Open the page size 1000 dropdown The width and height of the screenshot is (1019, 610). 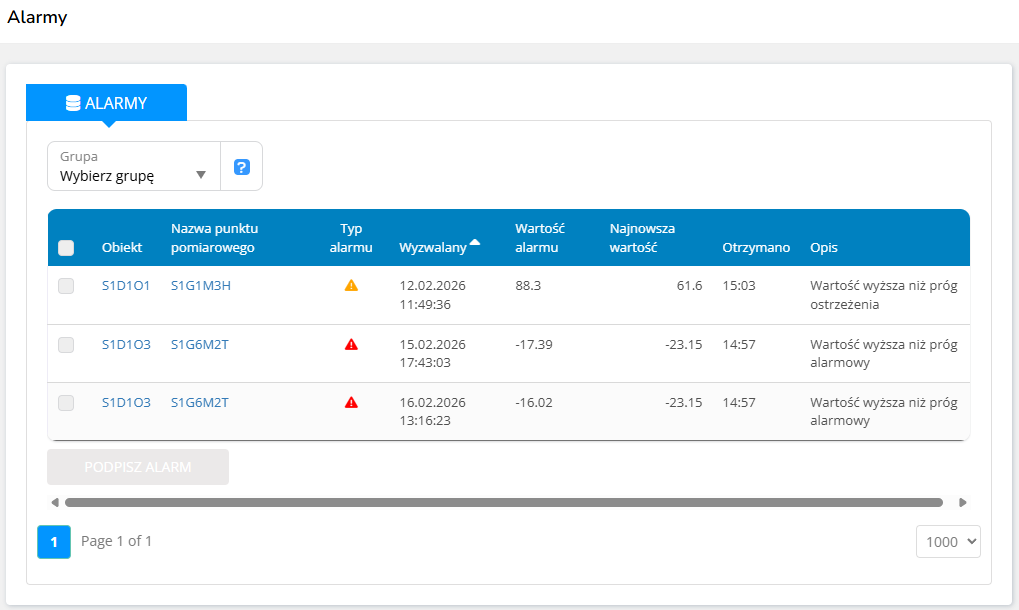(948, 541)
